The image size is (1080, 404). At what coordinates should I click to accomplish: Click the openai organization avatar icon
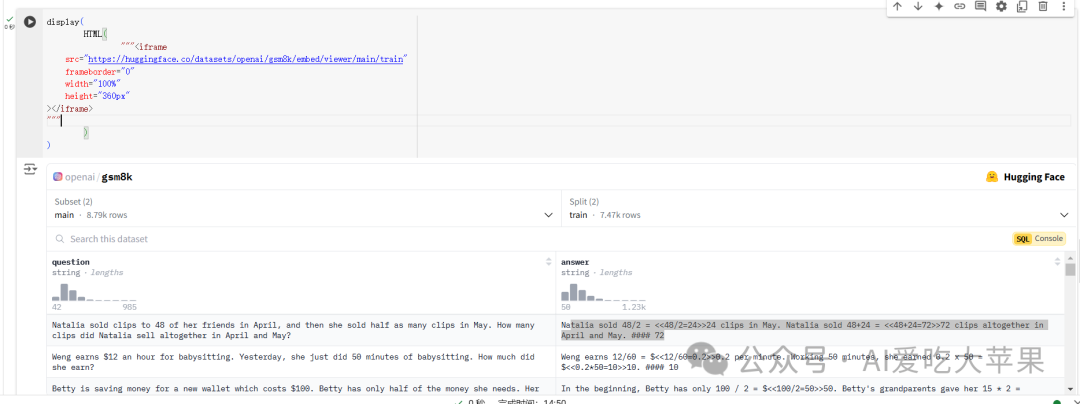pyautogui.click(x=58, y=177)
